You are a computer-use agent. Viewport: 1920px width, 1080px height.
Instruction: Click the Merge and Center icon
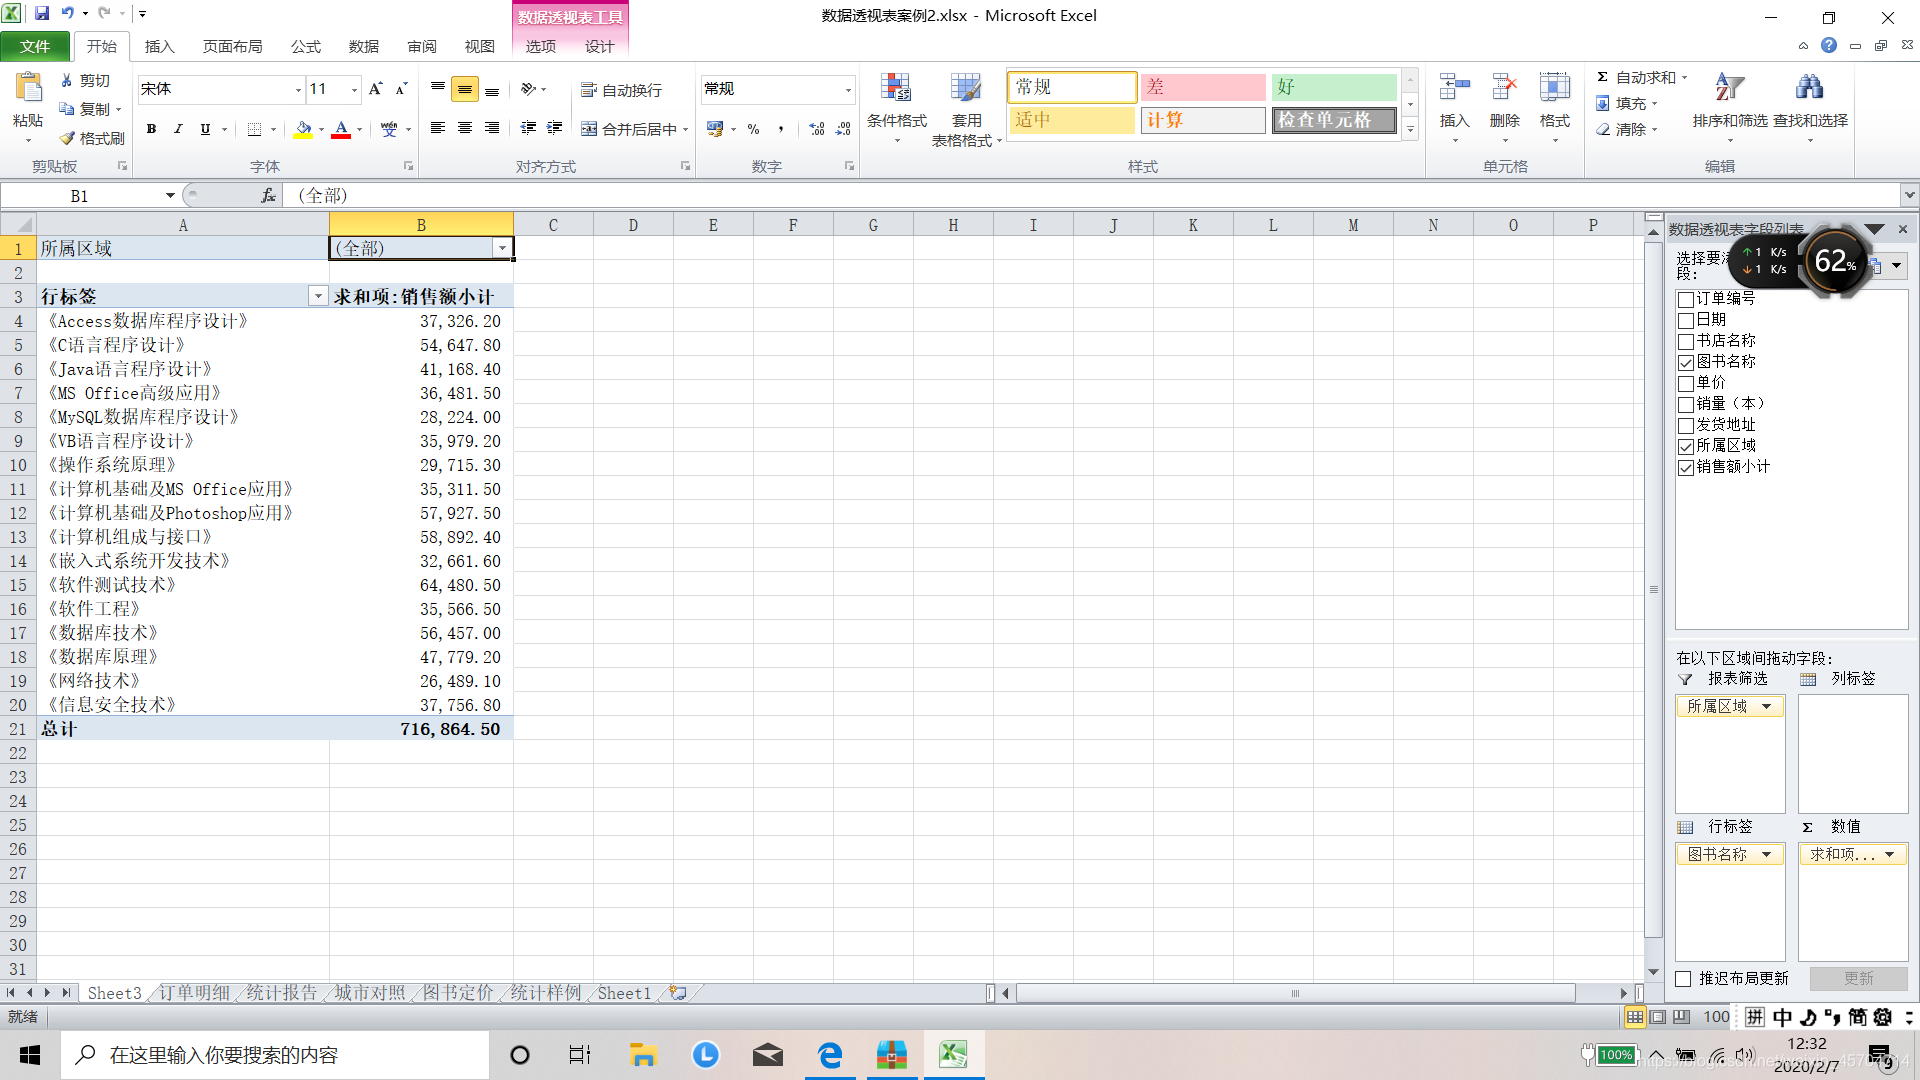coord(590,129)
